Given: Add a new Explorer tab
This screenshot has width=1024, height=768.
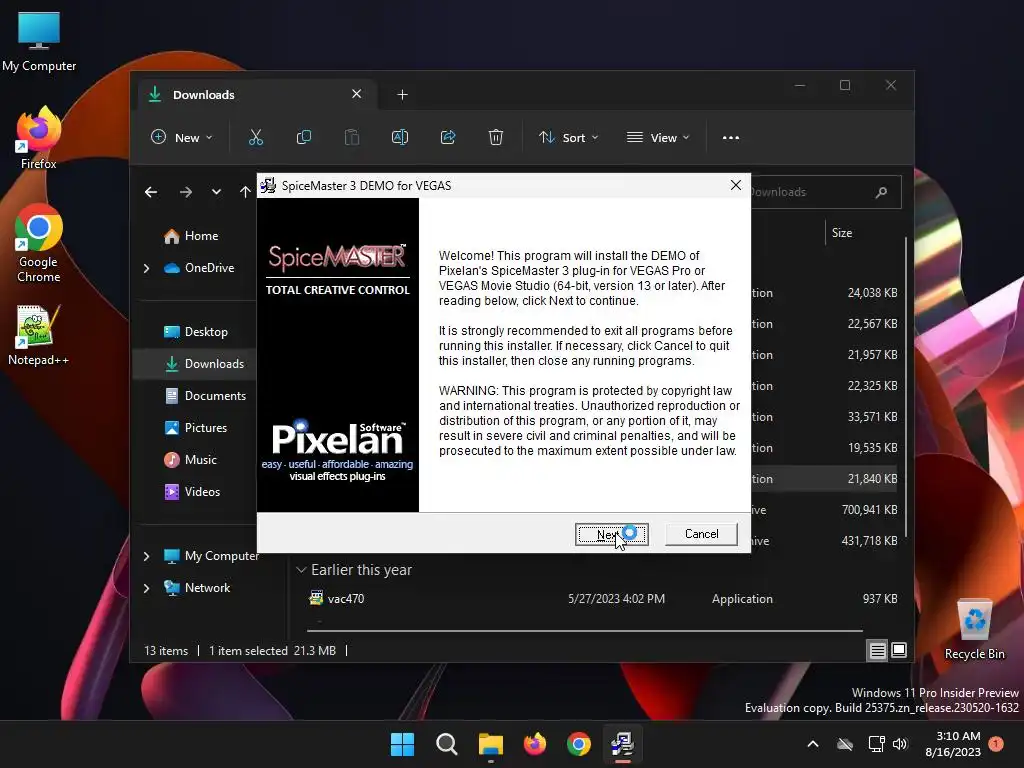Looking at the screenshot, I should click(x=402, y=95).
